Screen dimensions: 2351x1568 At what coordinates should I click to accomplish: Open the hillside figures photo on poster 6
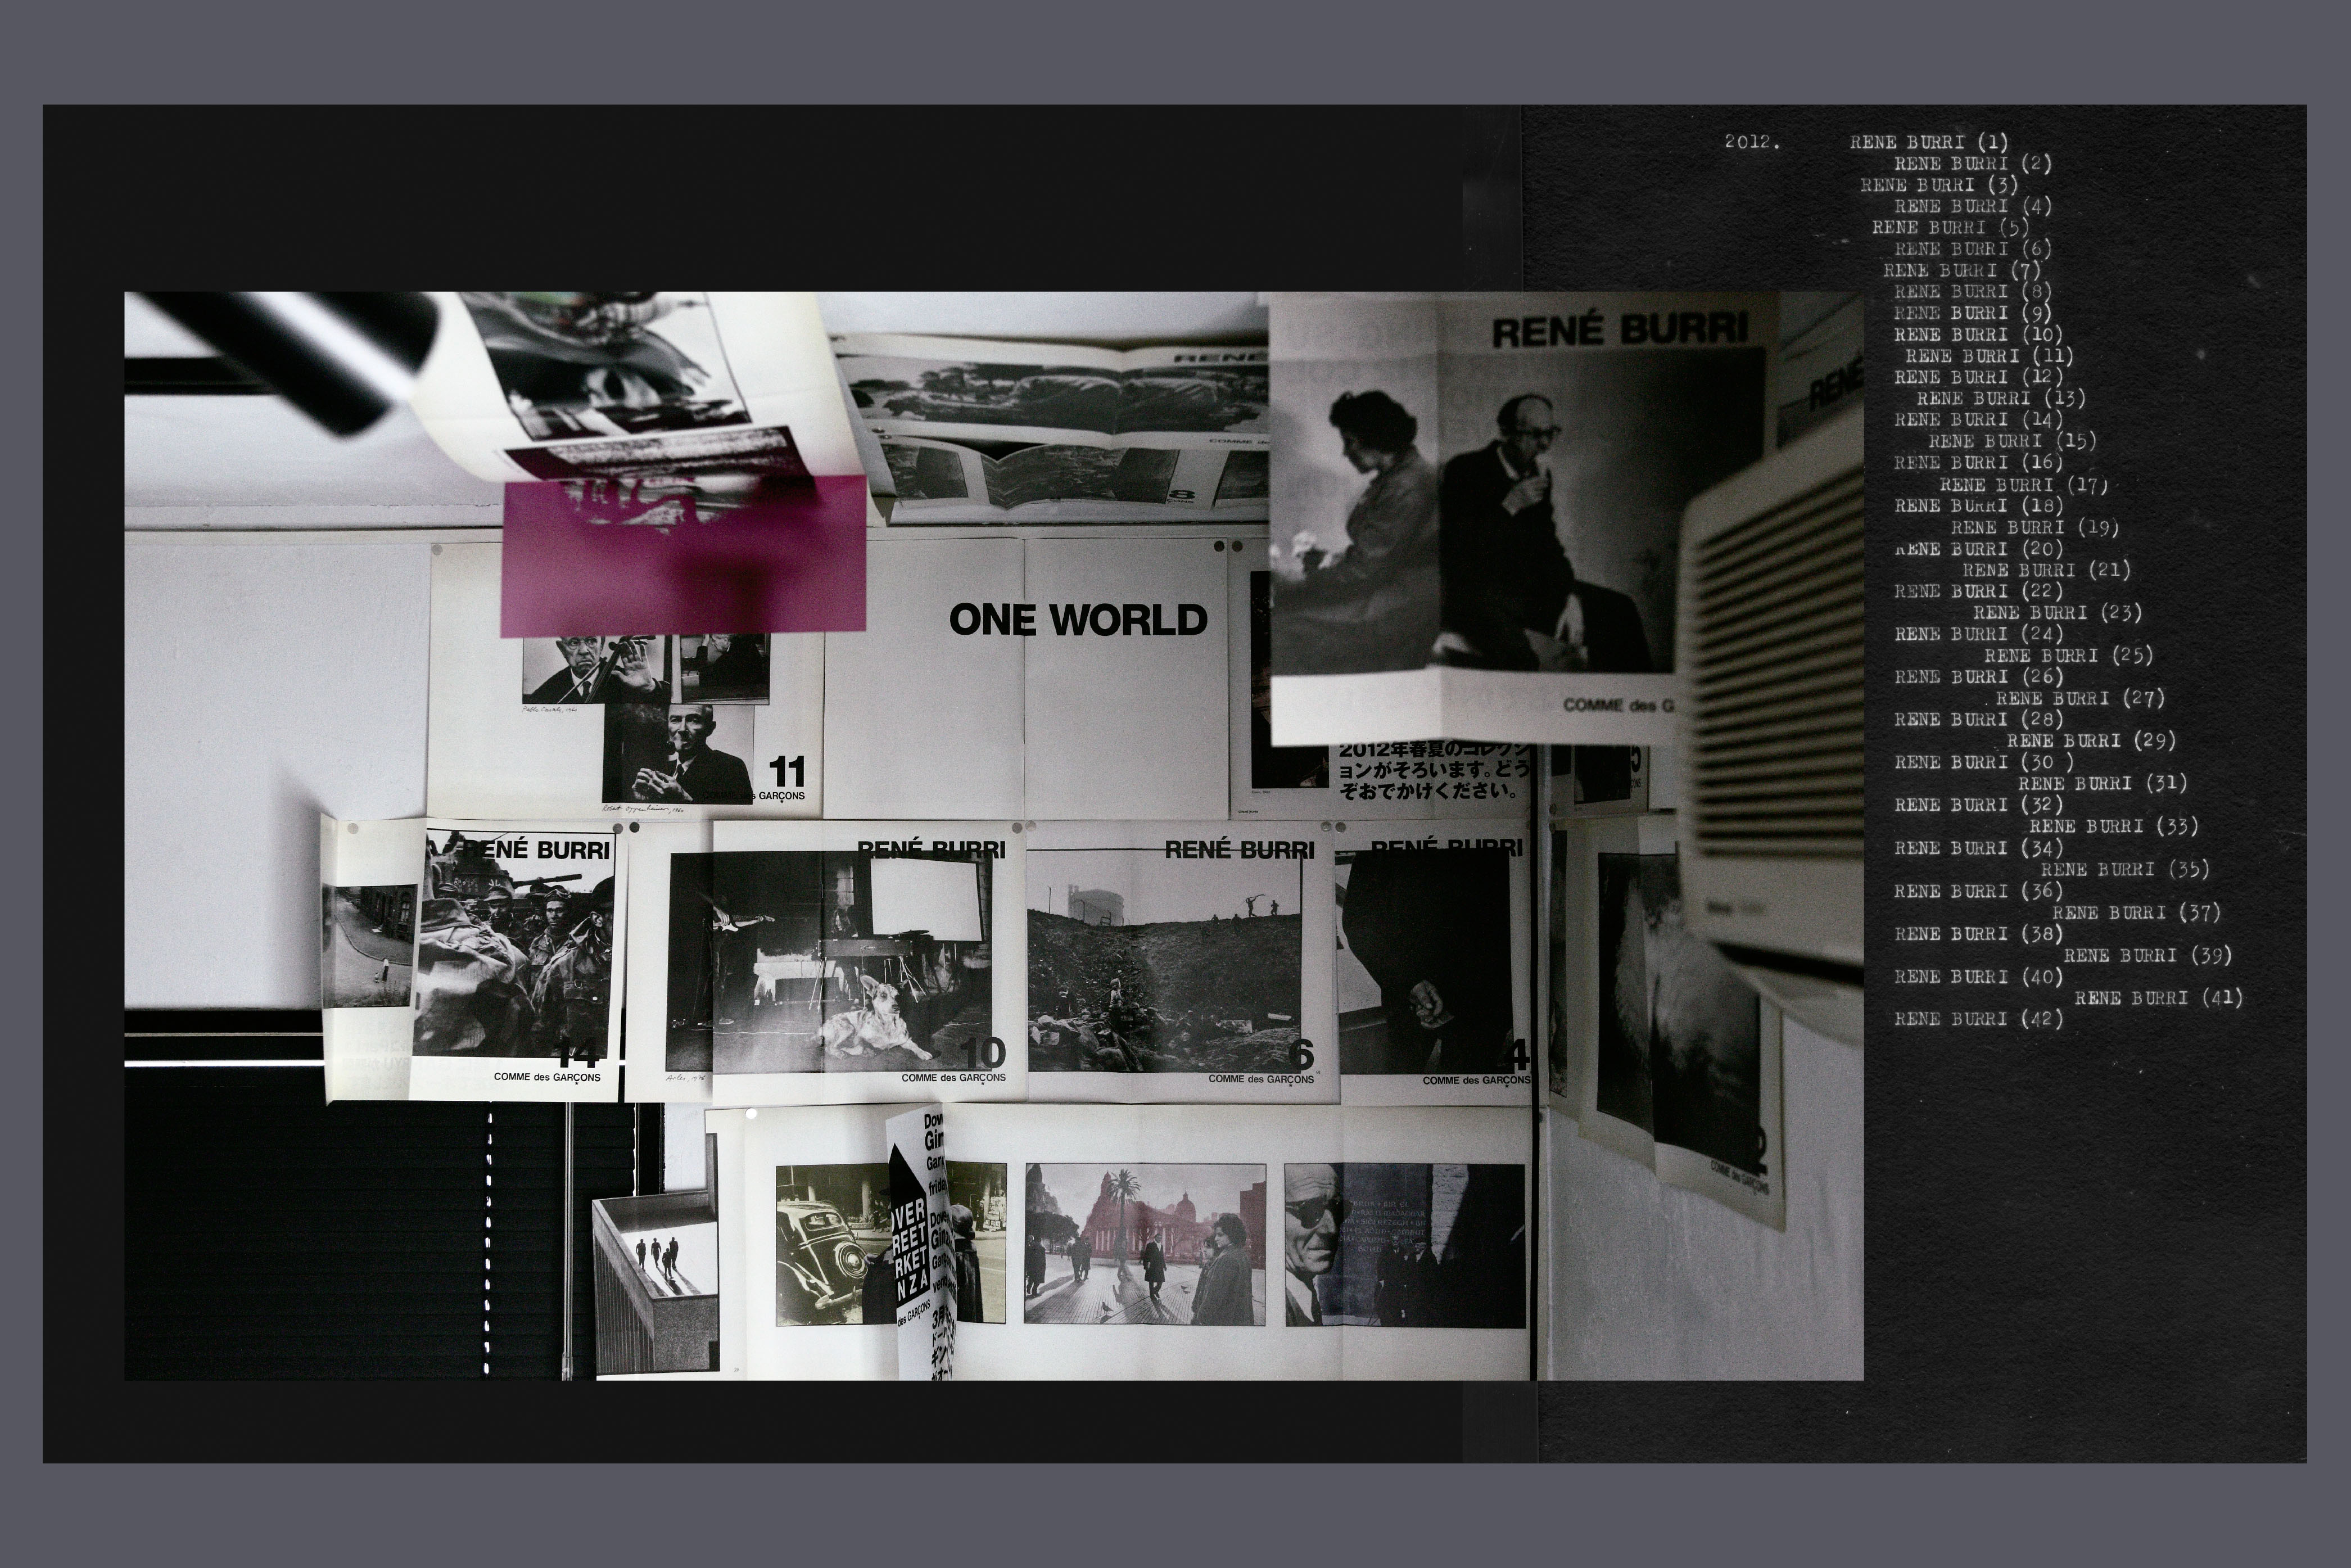[1166, 960]
